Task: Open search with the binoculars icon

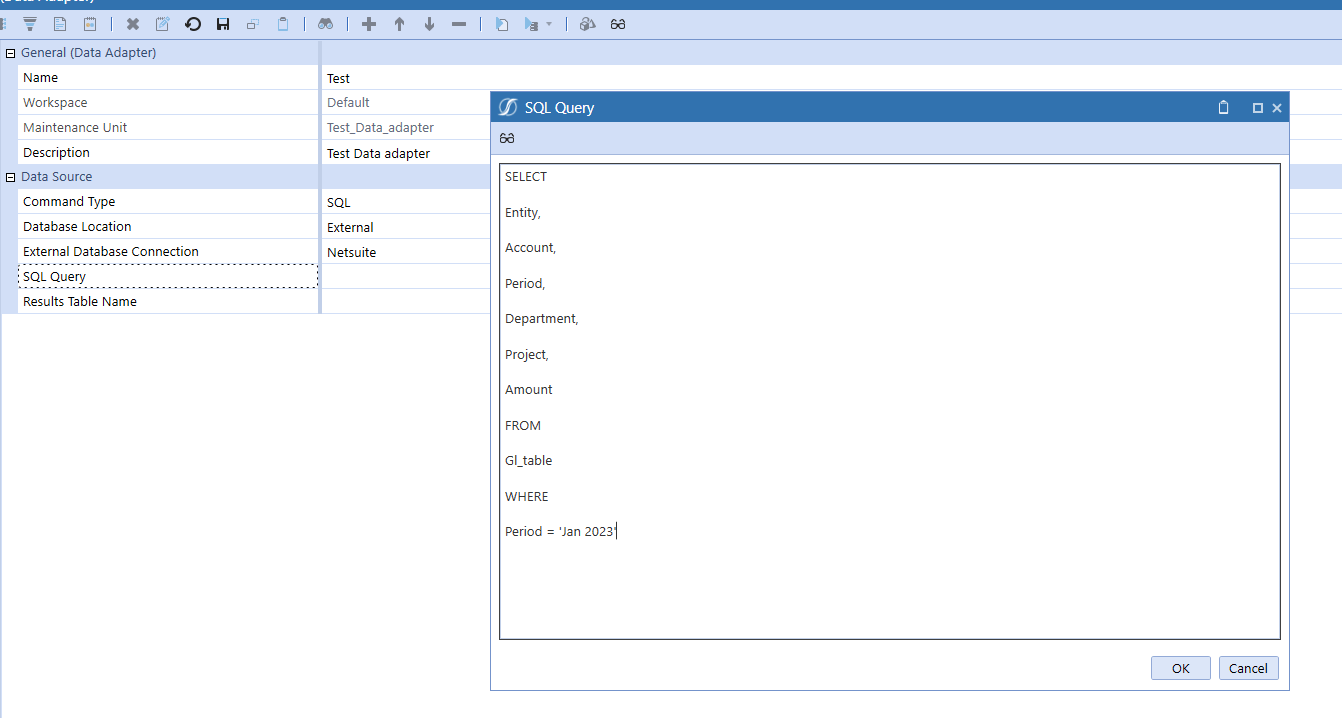Action: coord(325,24)
